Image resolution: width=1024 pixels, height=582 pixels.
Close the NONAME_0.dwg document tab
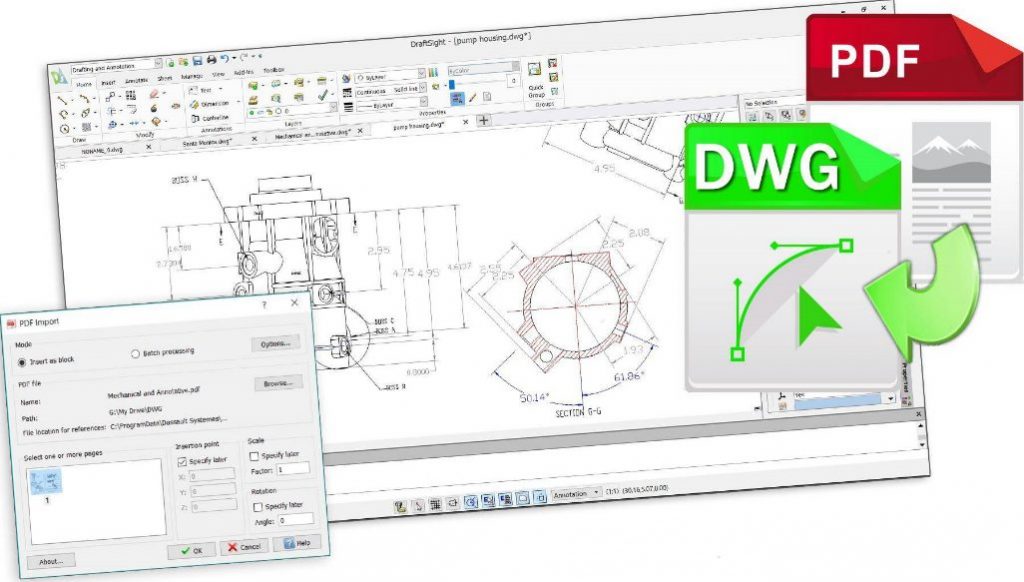click(x=148, y=147)
